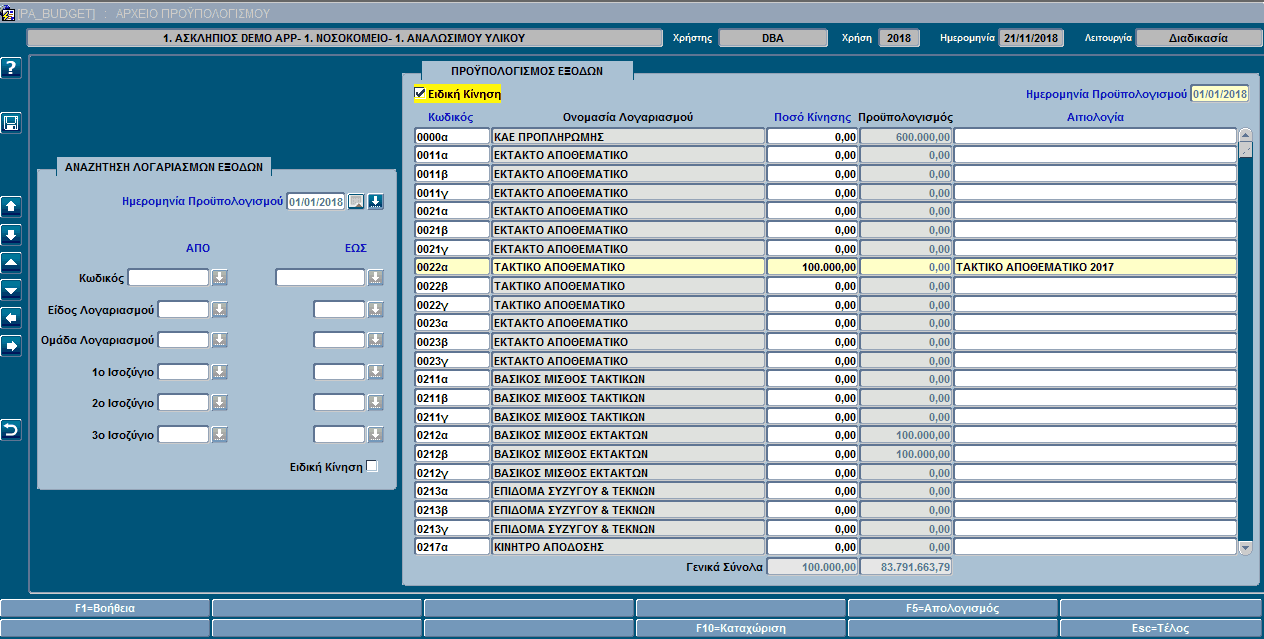Click scrollbar up arrow in expense table
The height and width of the screenshot is (639, 1264).
(1245, 135)
